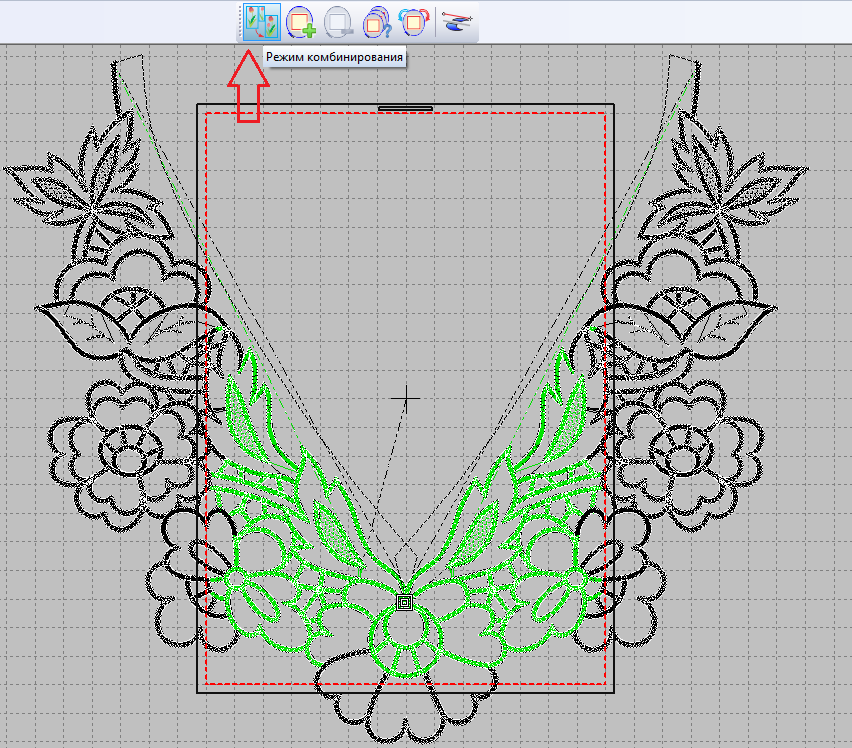Click the last toolbar icon after the separator

tap(458, 21)
